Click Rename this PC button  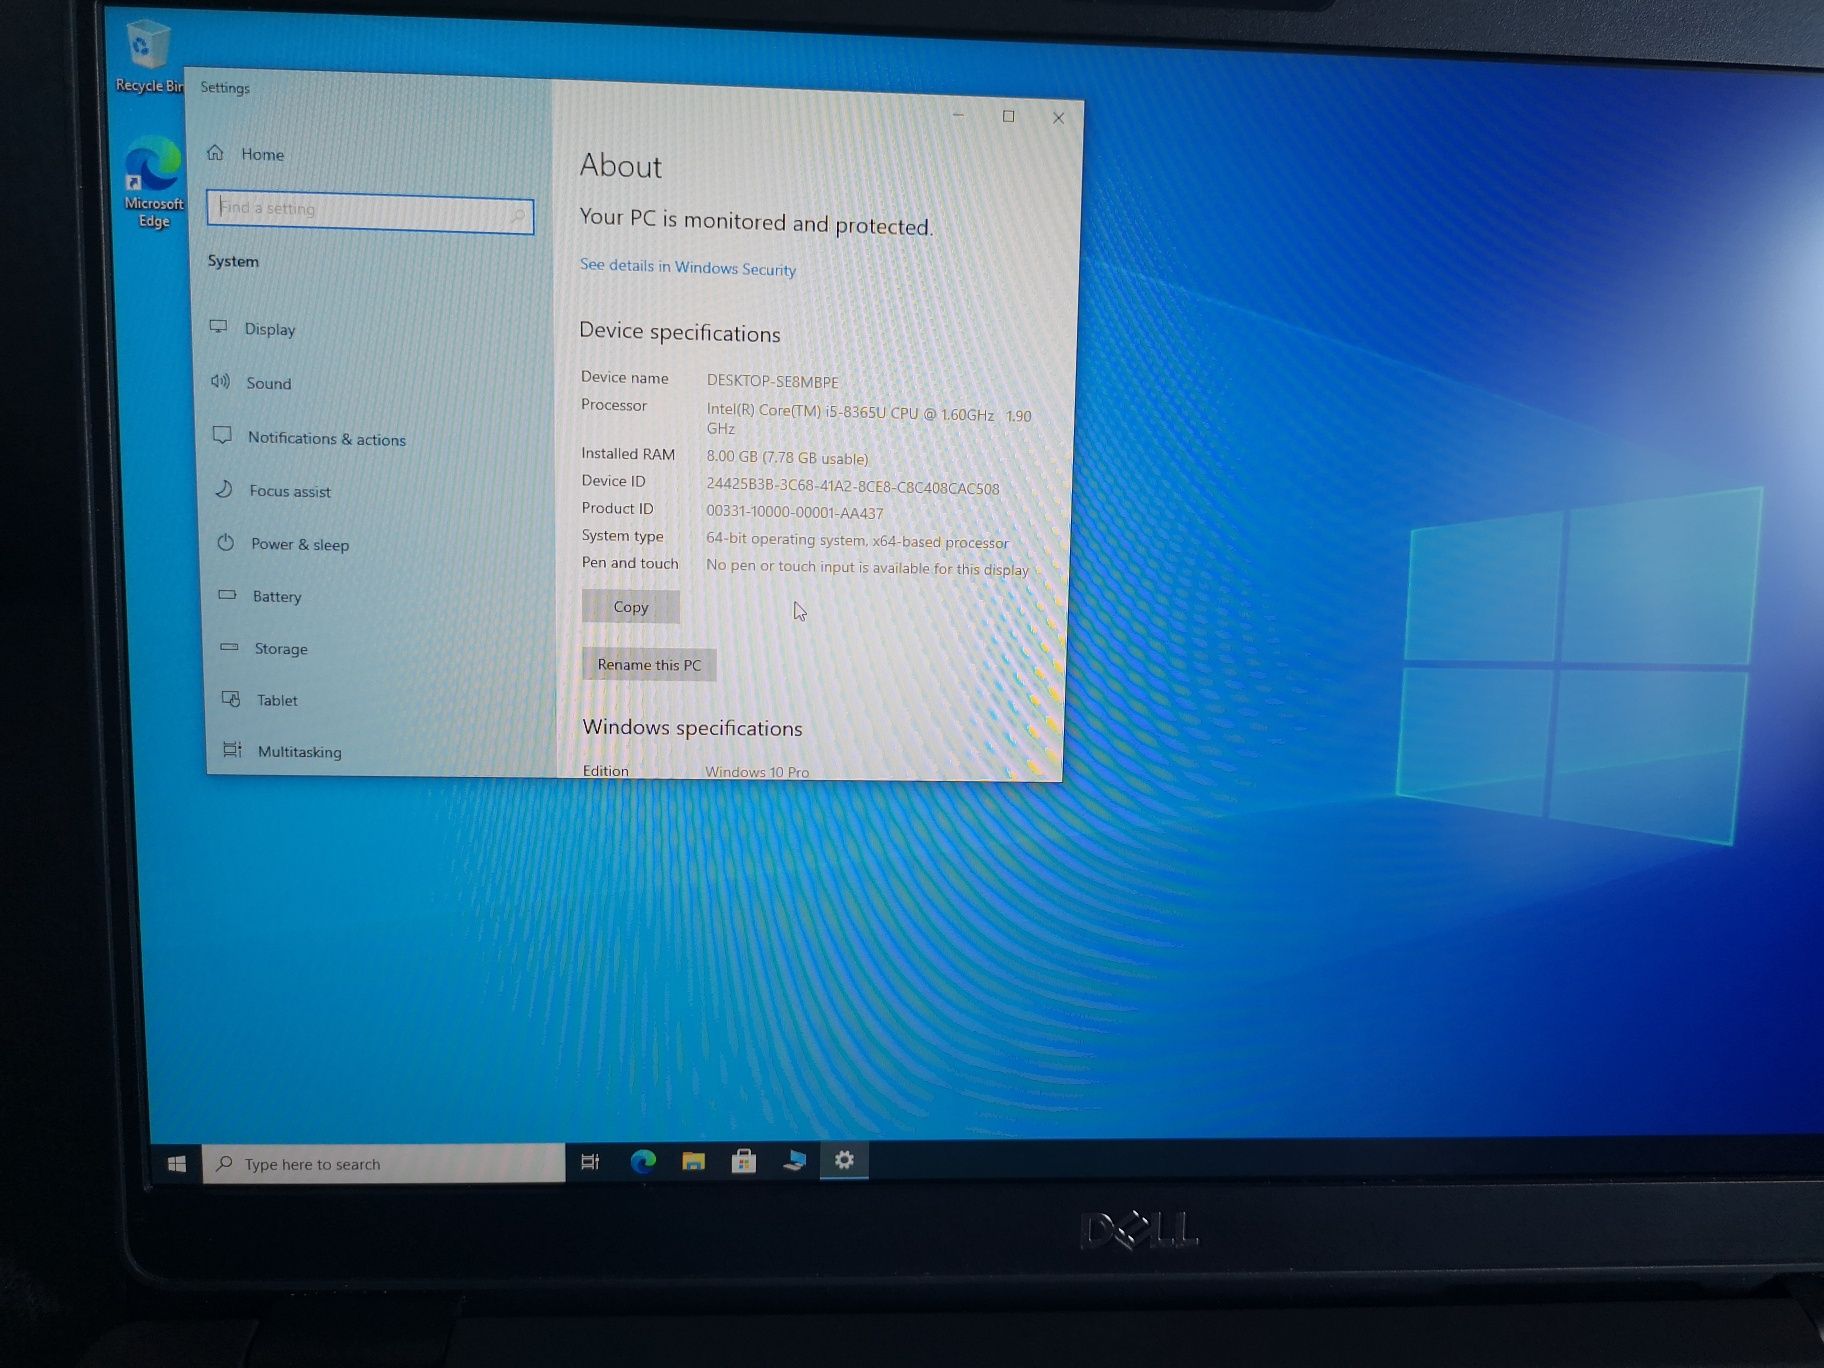(x=649, y=665)
